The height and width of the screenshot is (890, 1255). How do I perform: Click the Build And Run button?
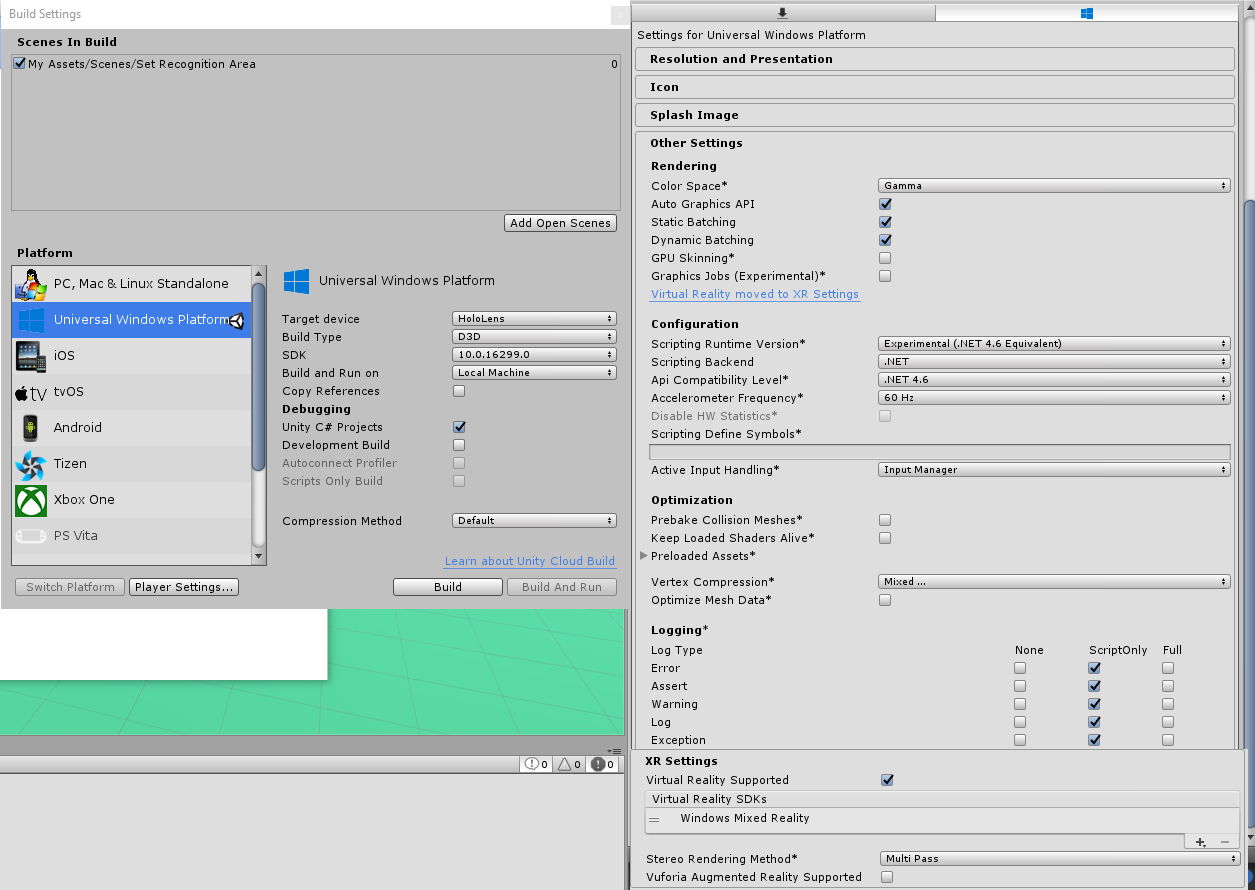[561, 587]
